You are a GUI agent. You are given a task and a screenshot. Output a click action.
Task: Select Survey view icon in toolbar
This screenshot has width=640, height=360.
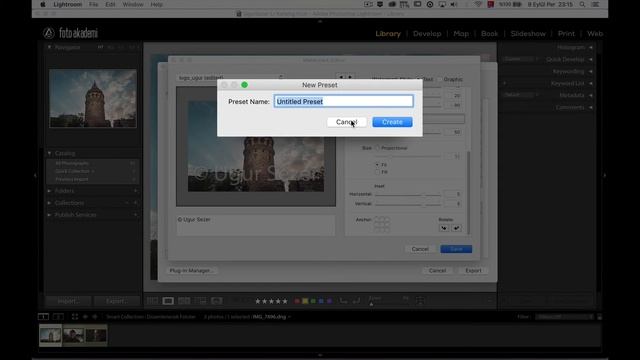(200, 301)
